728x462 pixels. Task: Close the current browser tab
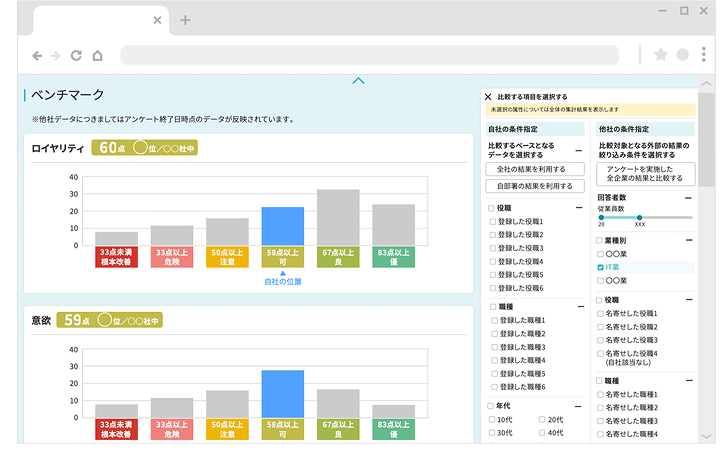(x=157, y=20)
